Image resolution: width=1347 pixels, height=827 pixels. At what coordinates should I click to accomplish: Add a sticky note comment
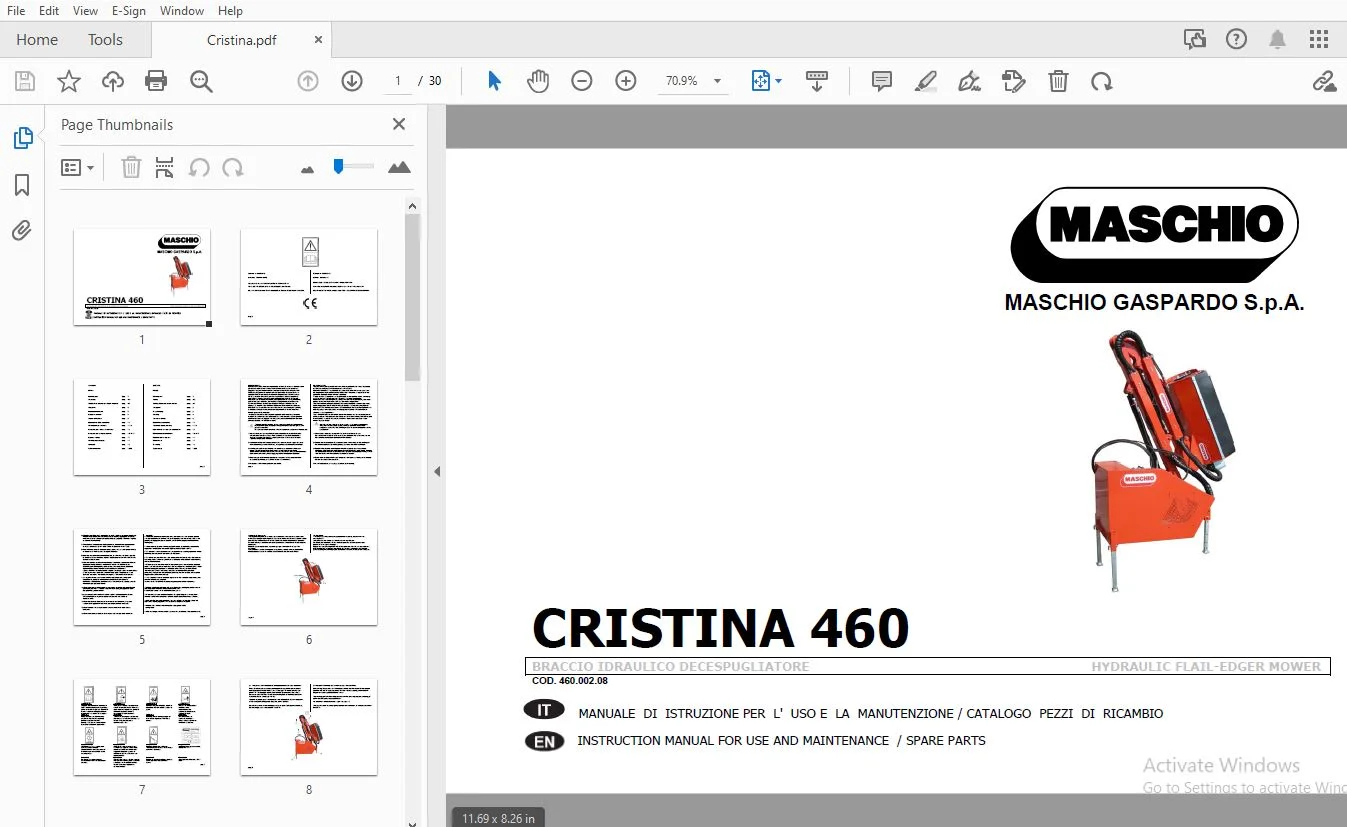point(882,81)
